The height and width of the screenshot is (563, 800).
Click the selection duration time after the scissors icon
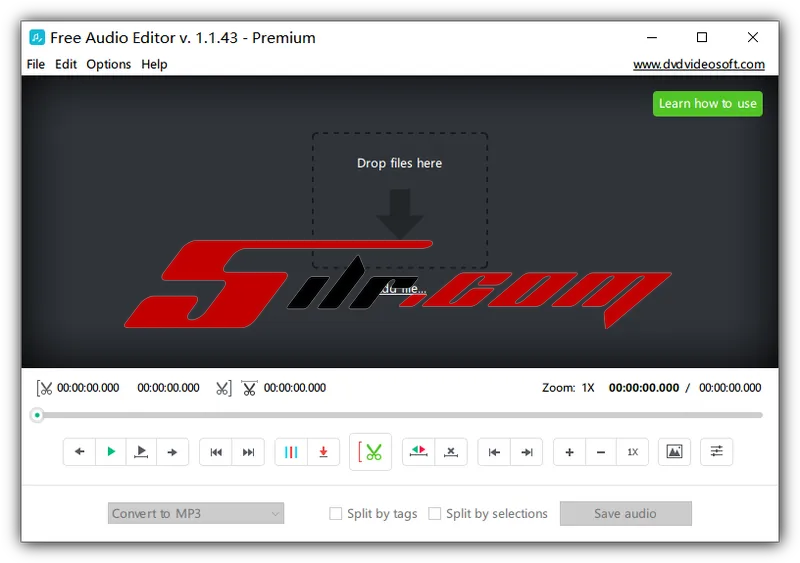pos(295,388)
